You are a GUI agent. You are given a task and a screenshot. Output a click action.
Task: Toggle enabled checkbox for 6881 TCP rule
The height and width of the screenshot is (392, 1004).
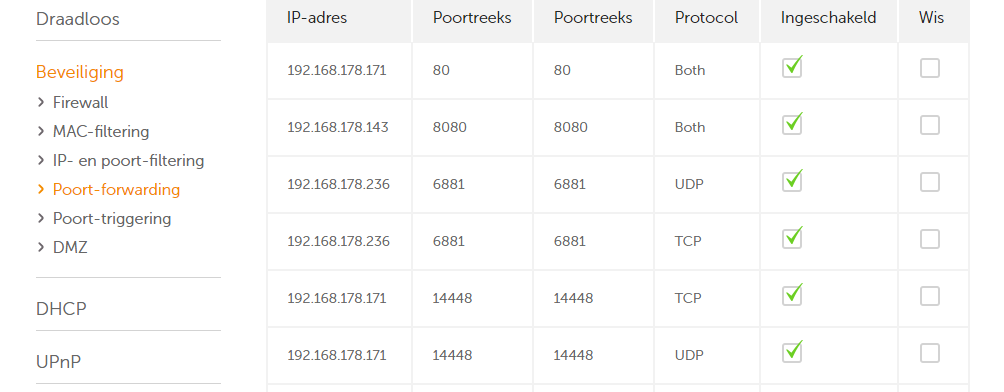(x=792, y=239)
